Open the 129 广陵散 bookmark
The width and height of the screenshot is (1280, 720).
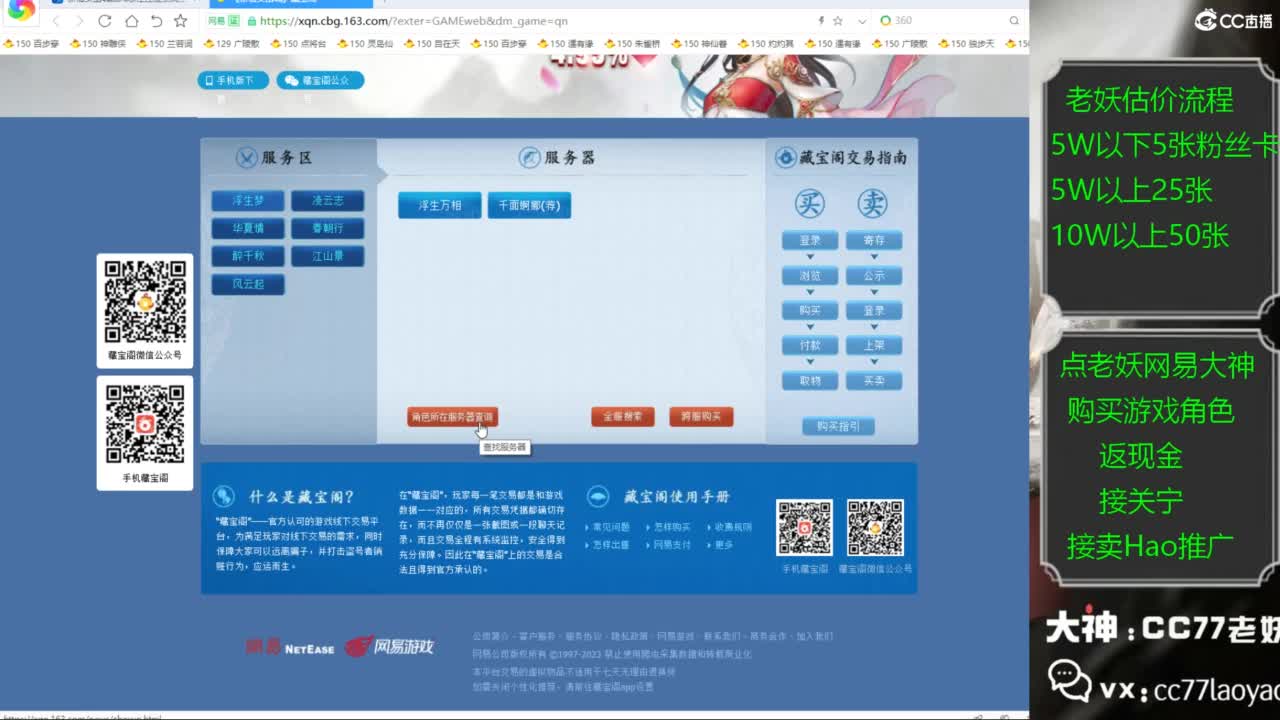[x=231, y=44]
